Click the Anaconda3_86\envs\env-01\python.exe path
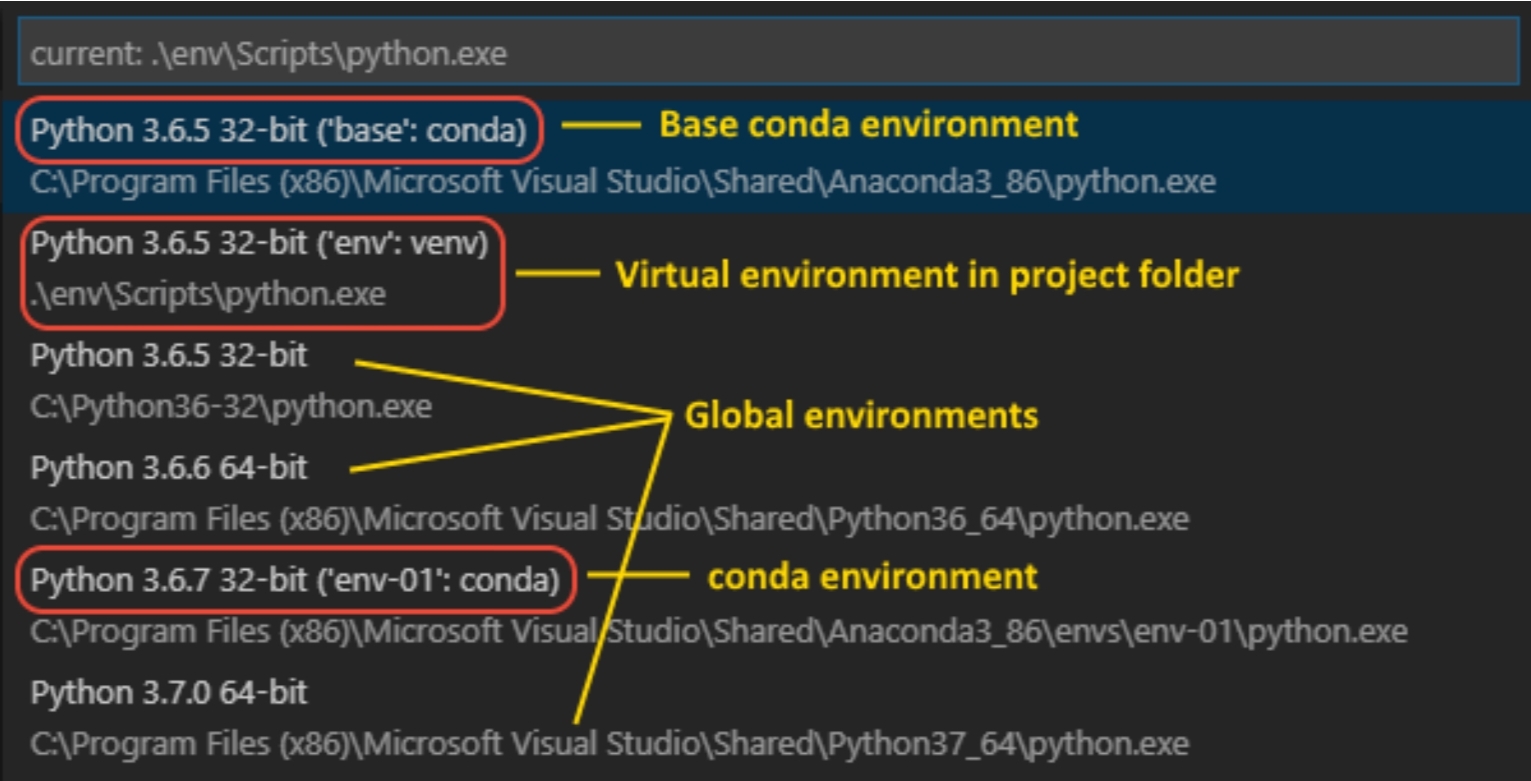The width and height of the screenshot is (1531, 781). point(718,632)
